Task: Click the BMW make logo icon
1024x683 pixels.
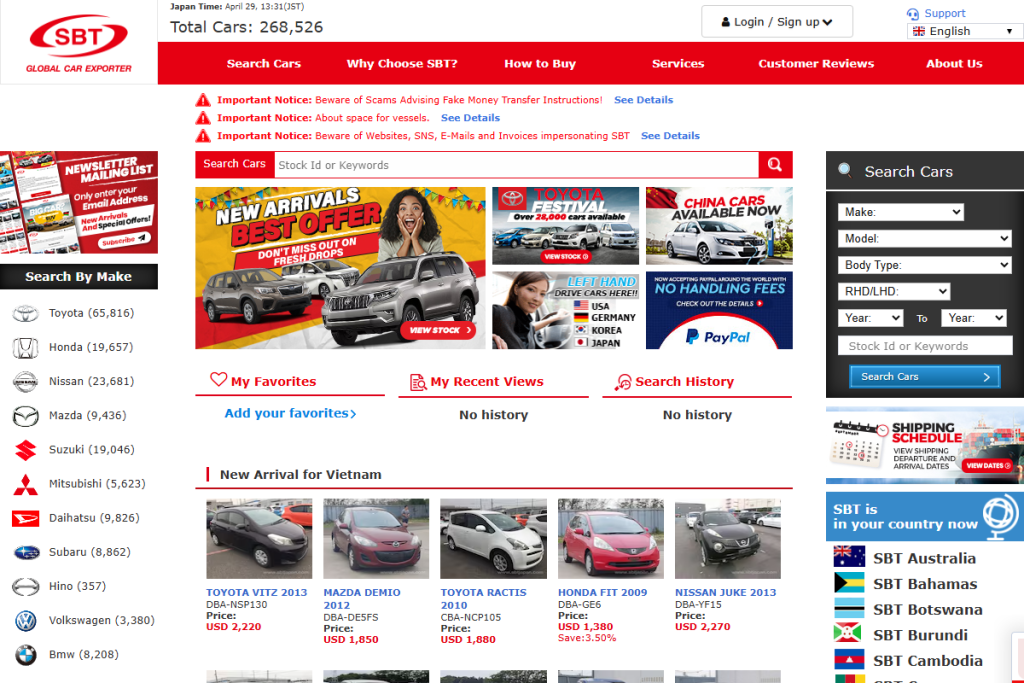Action: pyautogui.click(x=26, y=654)
